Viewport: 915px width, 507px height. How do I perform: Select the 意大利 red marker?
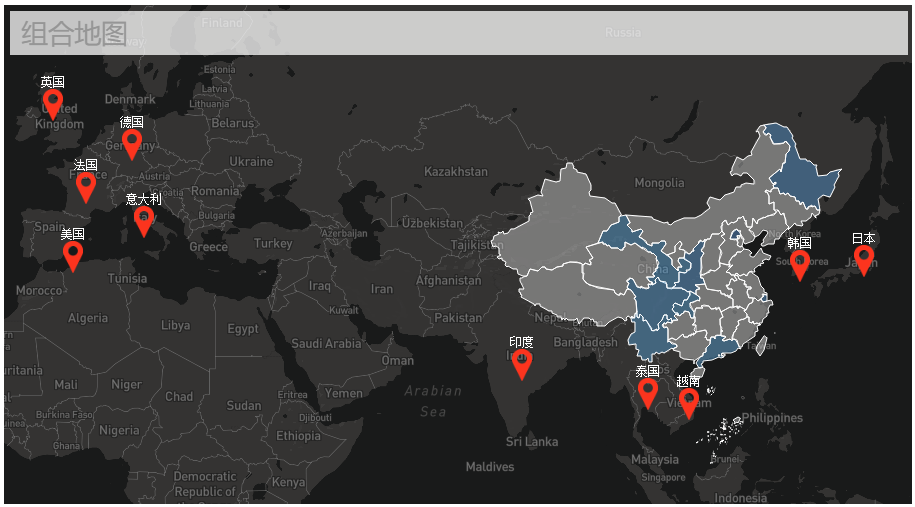pyautogui.click(x=144, y=222)
